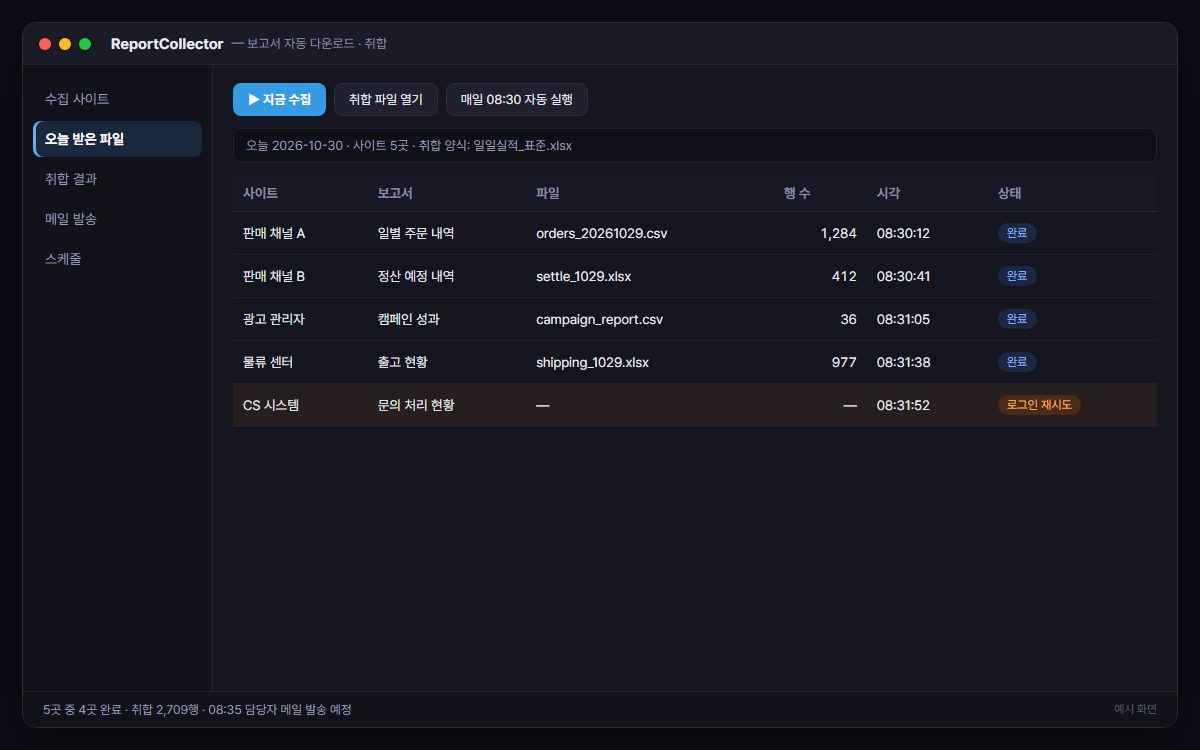This screenshot has width=1200, height=750.
Task: Click the 일별 주문 내역 report cell
Action: [x=416, y=233]
